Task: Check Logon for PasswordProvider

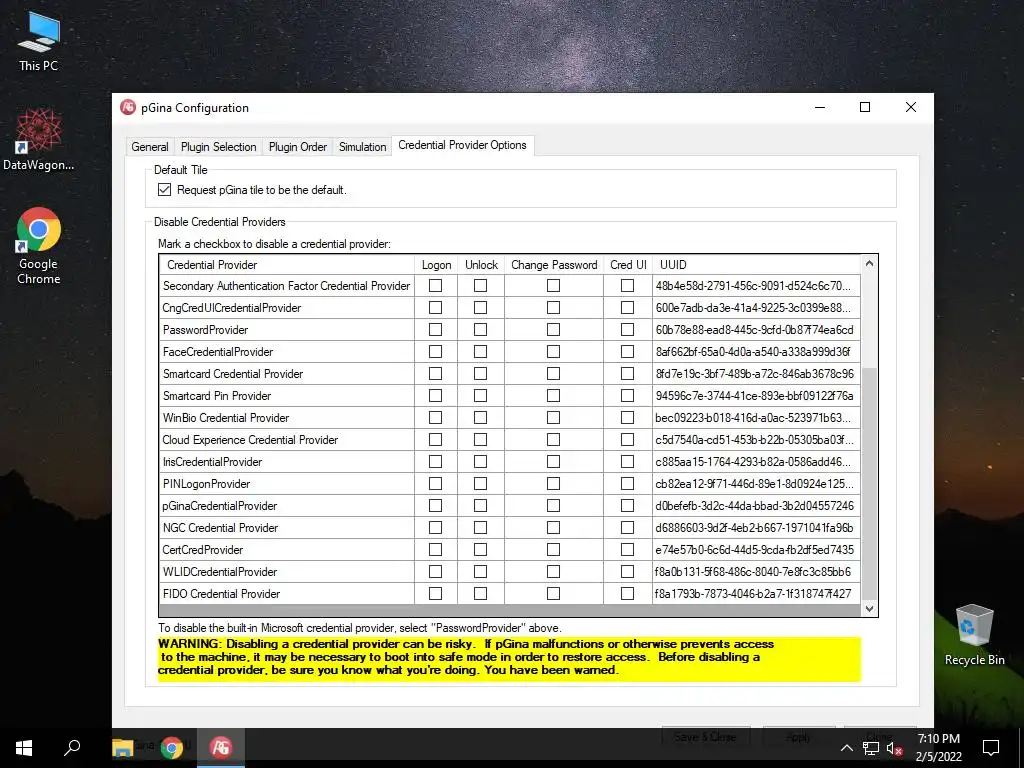Action: [436, 330]
